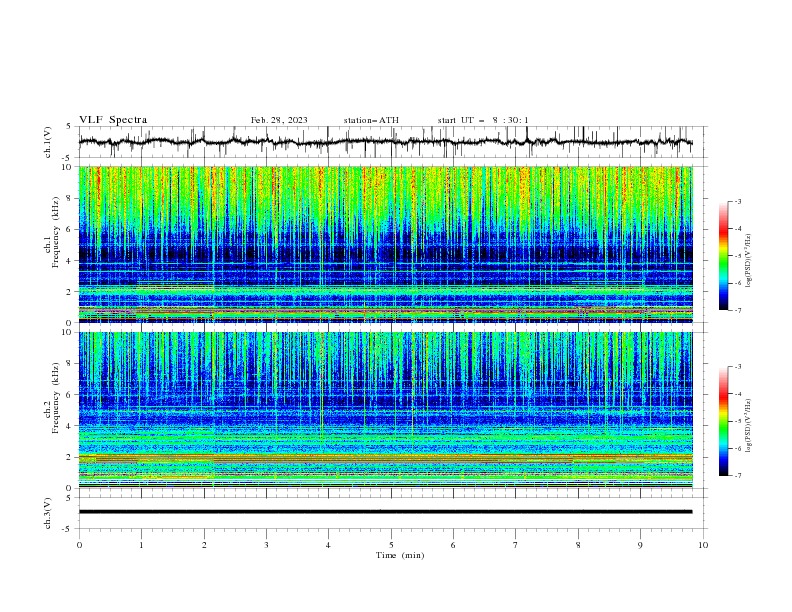Click time axis tick label "4"
The height and width of the screenshot is (612, 792).
click(328, 545)
